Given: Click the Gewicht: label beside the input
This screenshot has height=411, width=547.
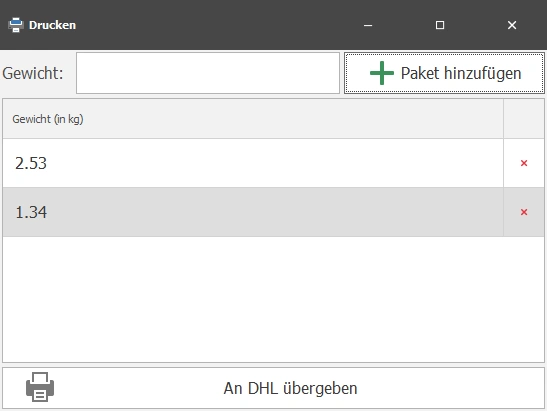Looking at the screenshot, I should tap(33, 73).
